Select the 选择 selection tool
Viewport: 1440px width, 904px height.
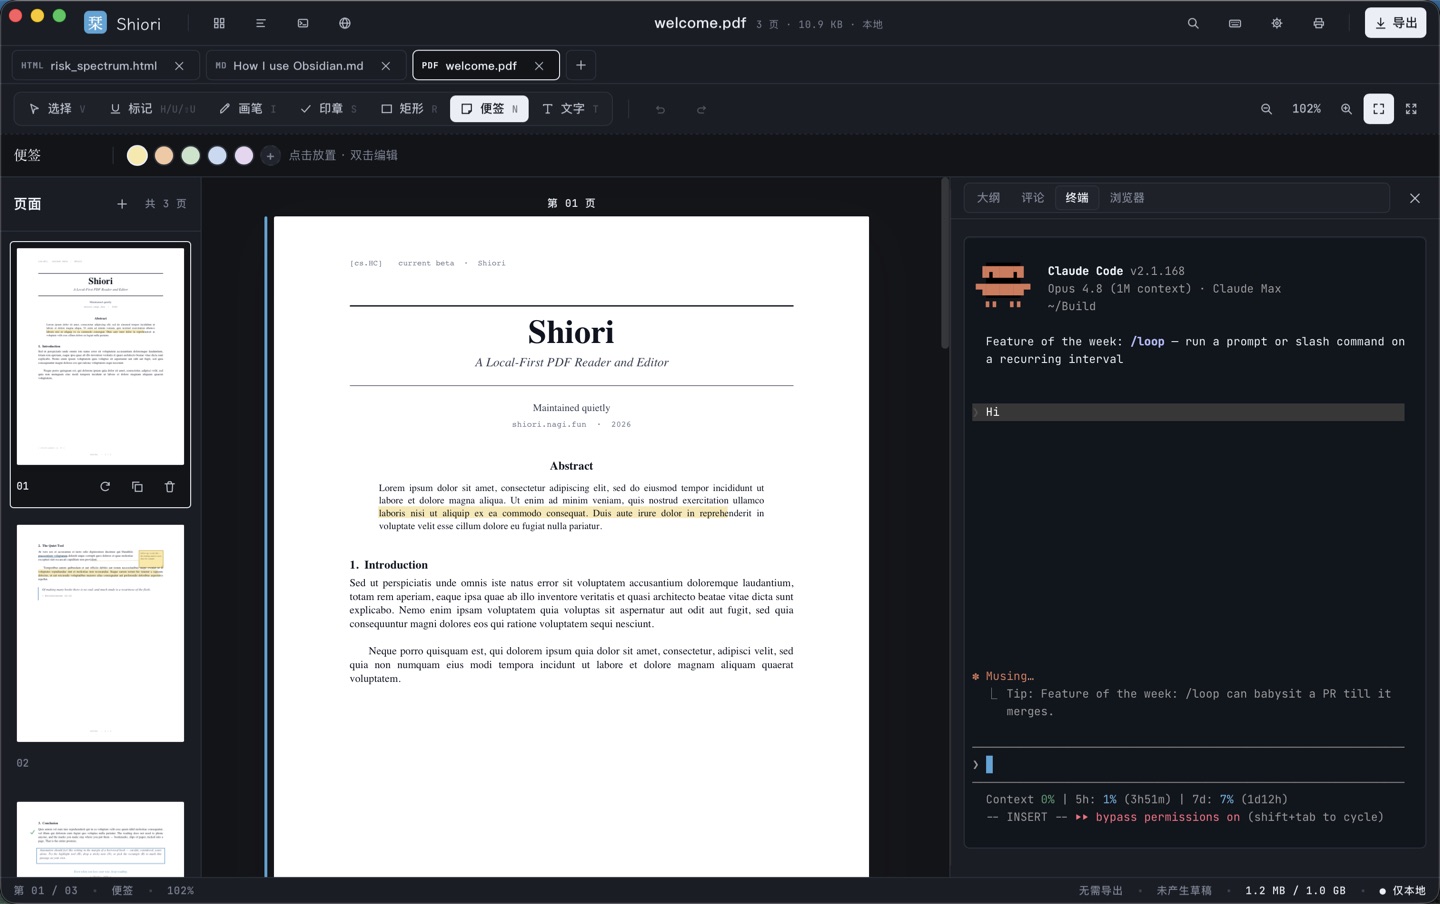[x=57, y=109]
